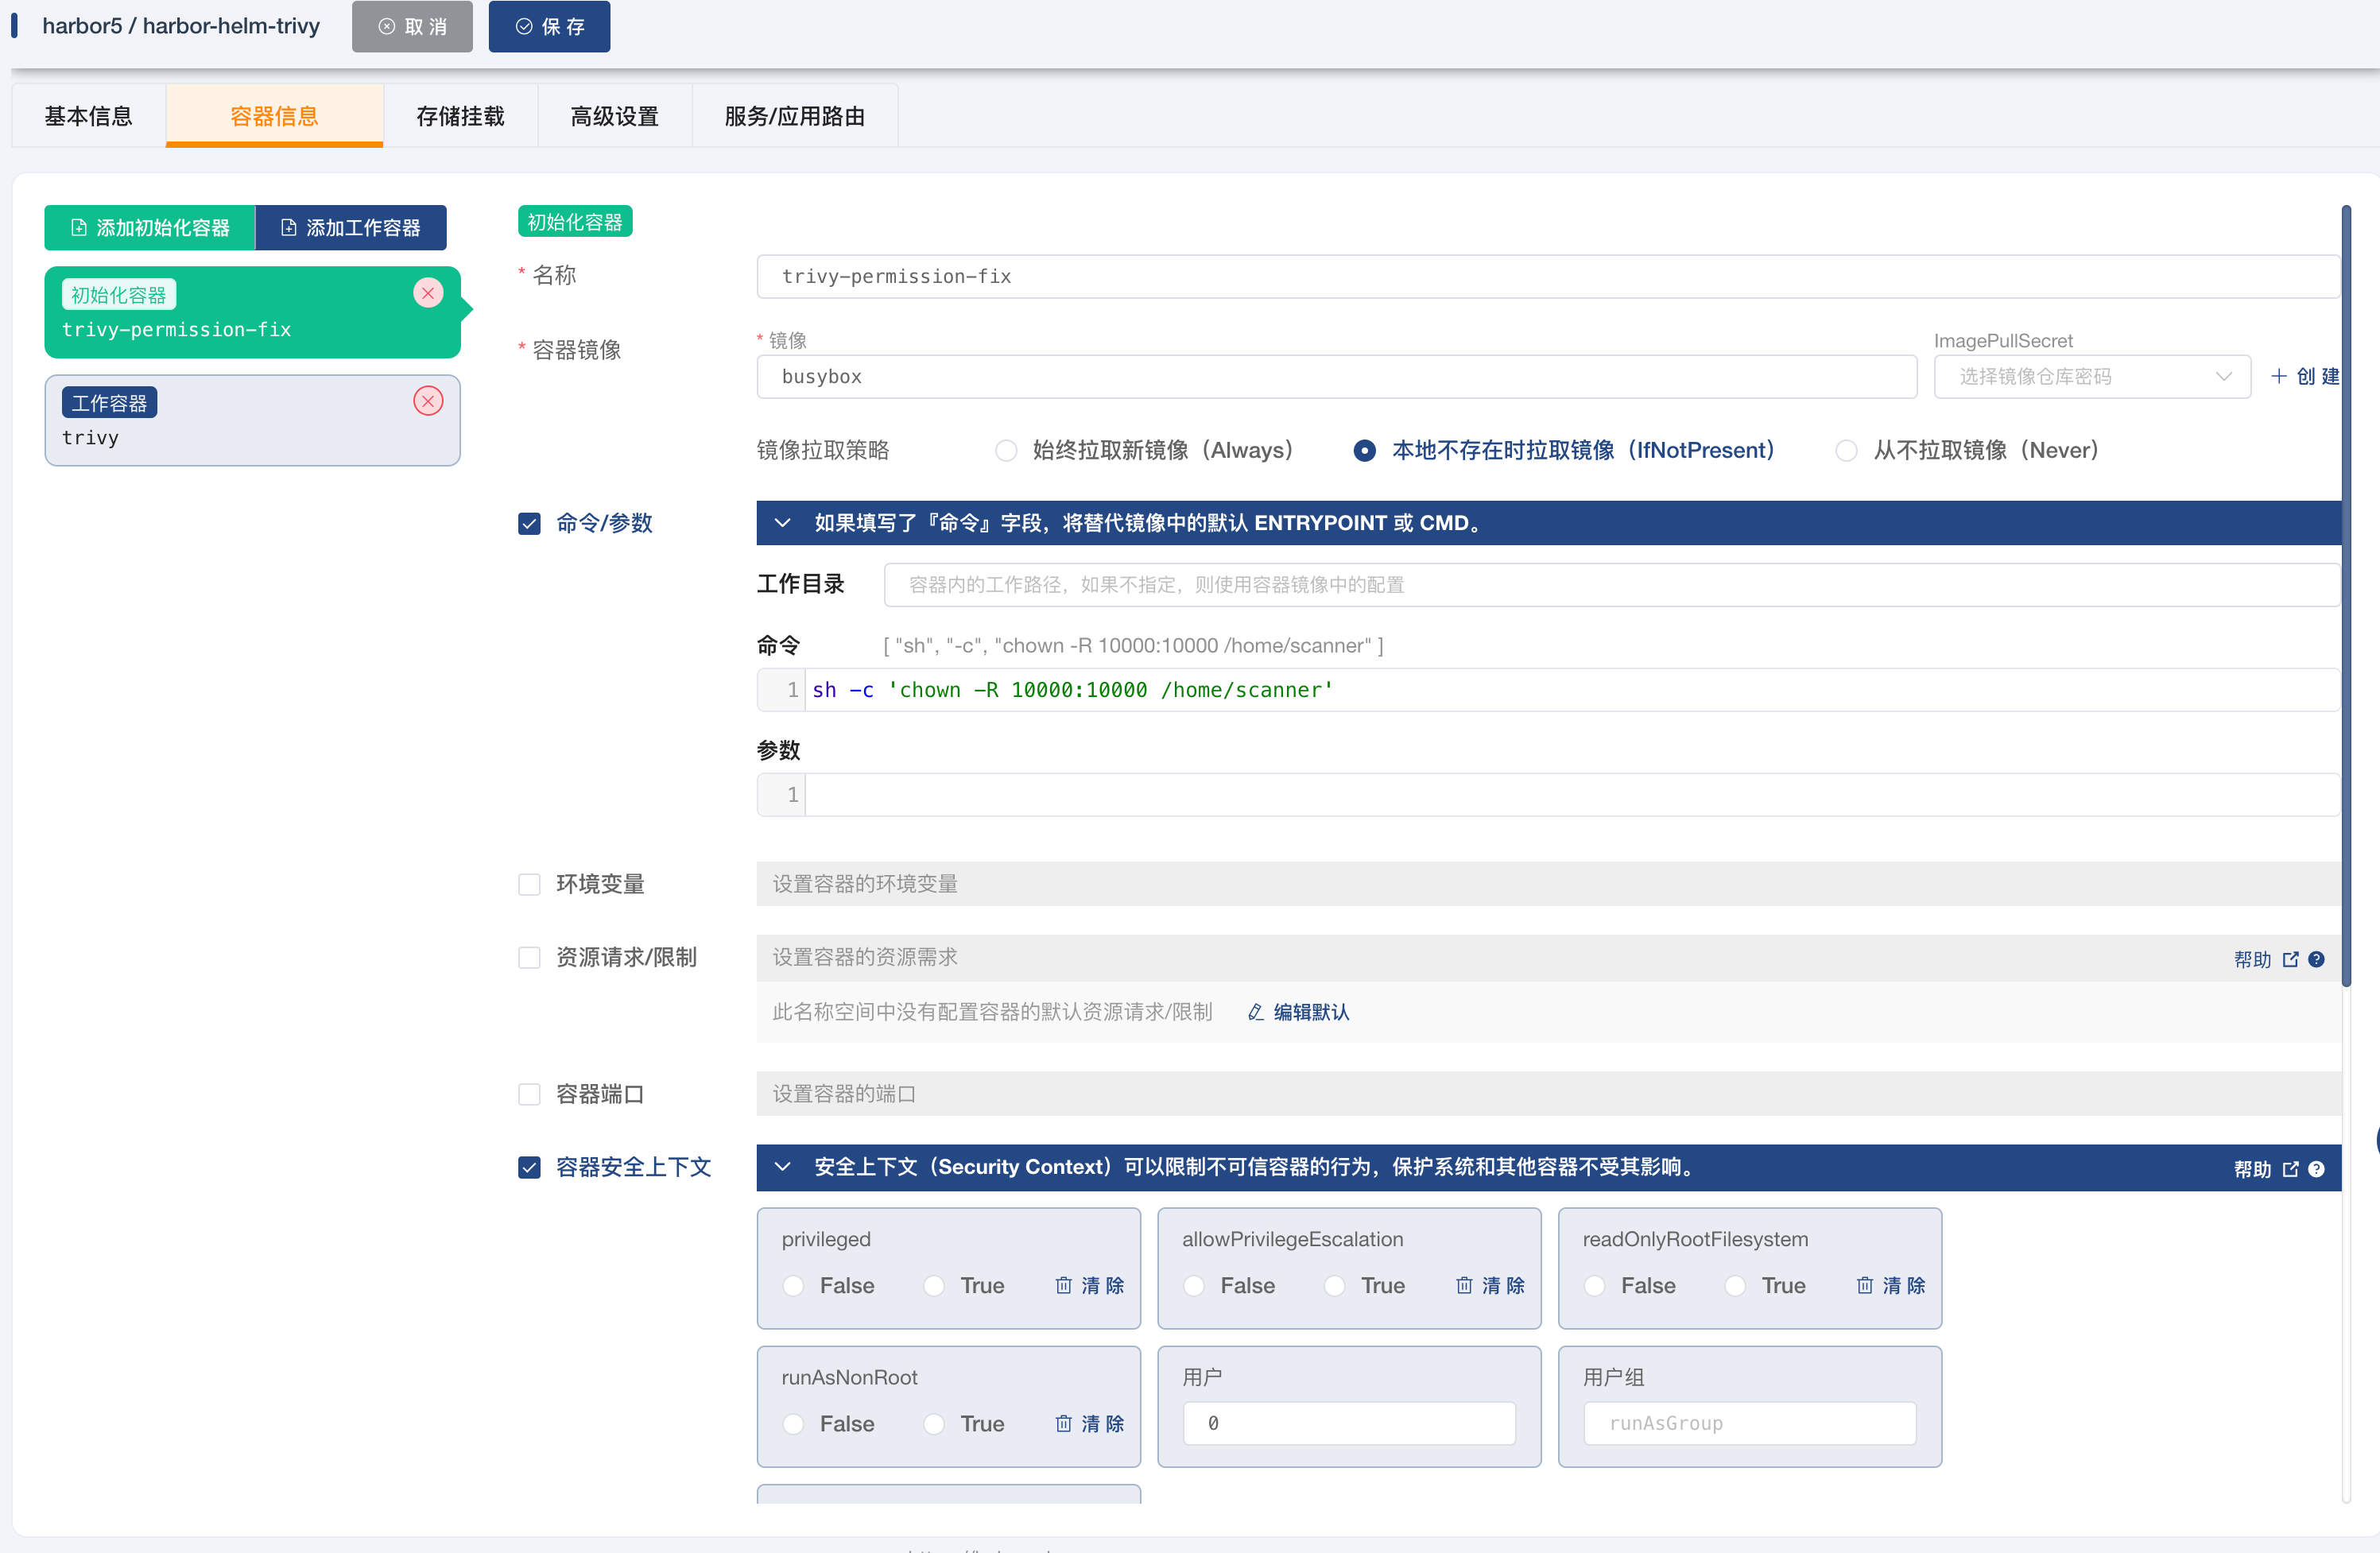Clear the allowPrivilegeEscalation selection
2380x1553 pixels.
pos(1490,1285)
